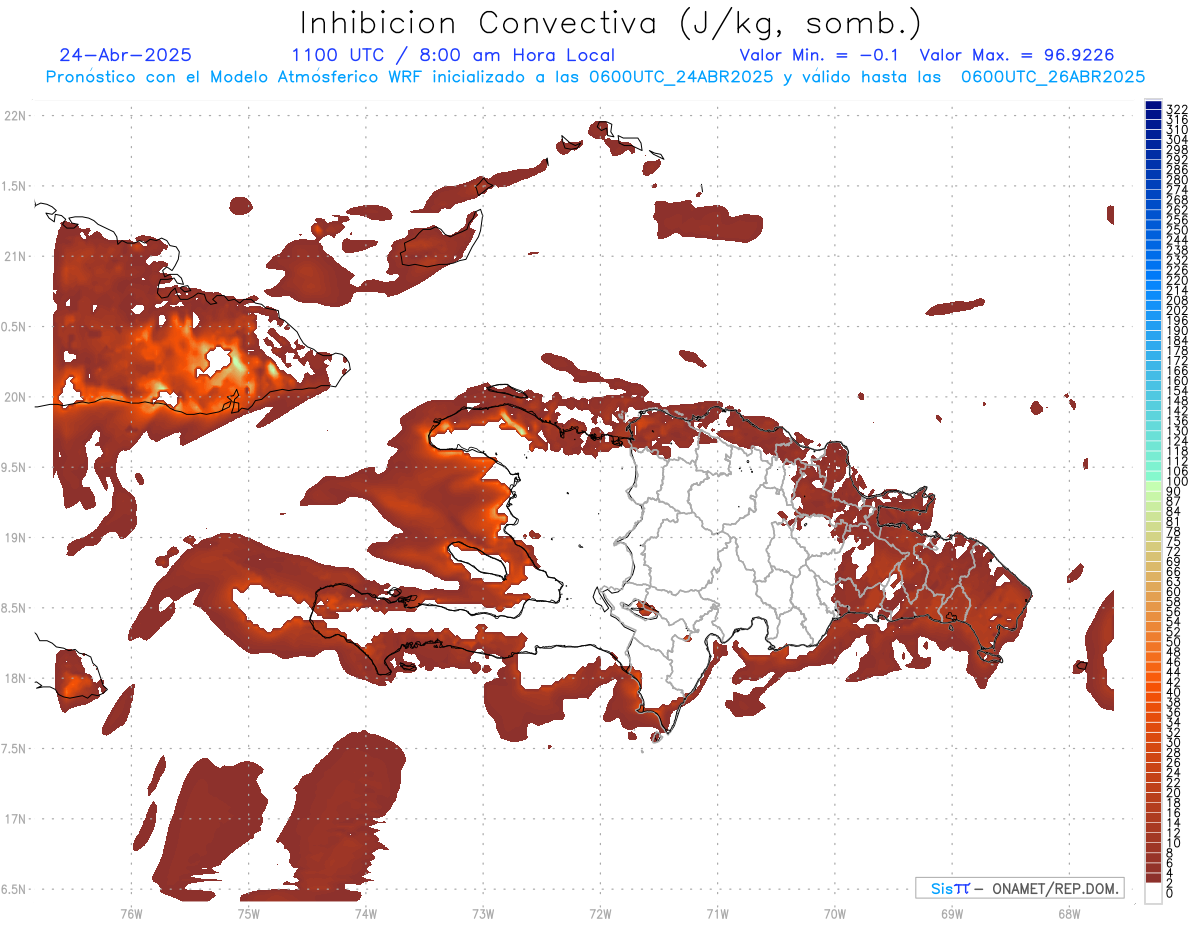Image resolution: width=1200 pixels, height=927 pixels.
Task: Click "1100 UTC / 8:00 am Hora Local" time label
Action: pos(453,55)
